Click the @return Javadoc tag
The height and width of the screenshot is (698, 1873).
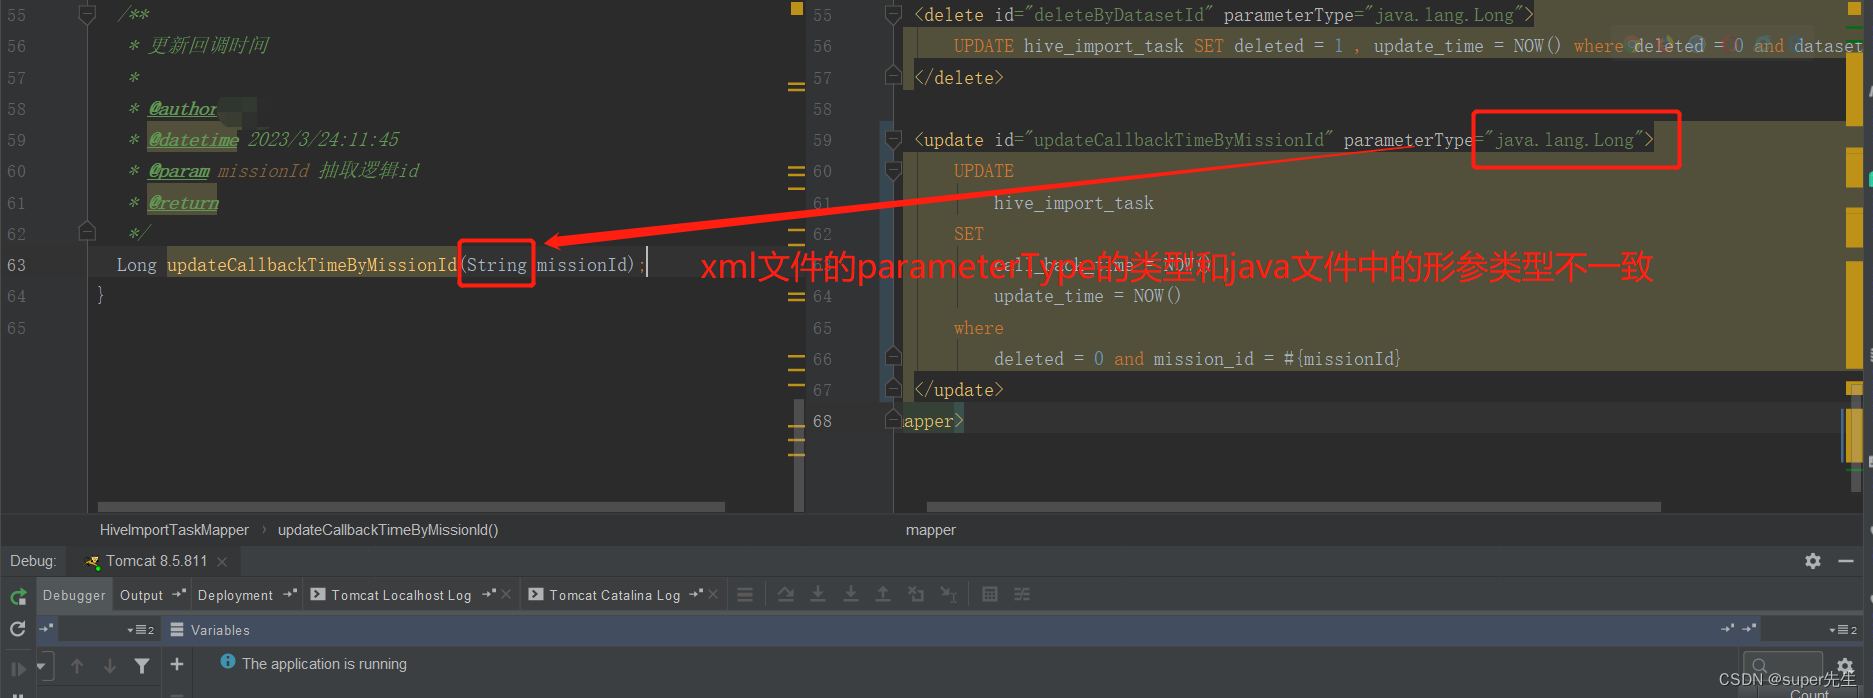[184, 203]
